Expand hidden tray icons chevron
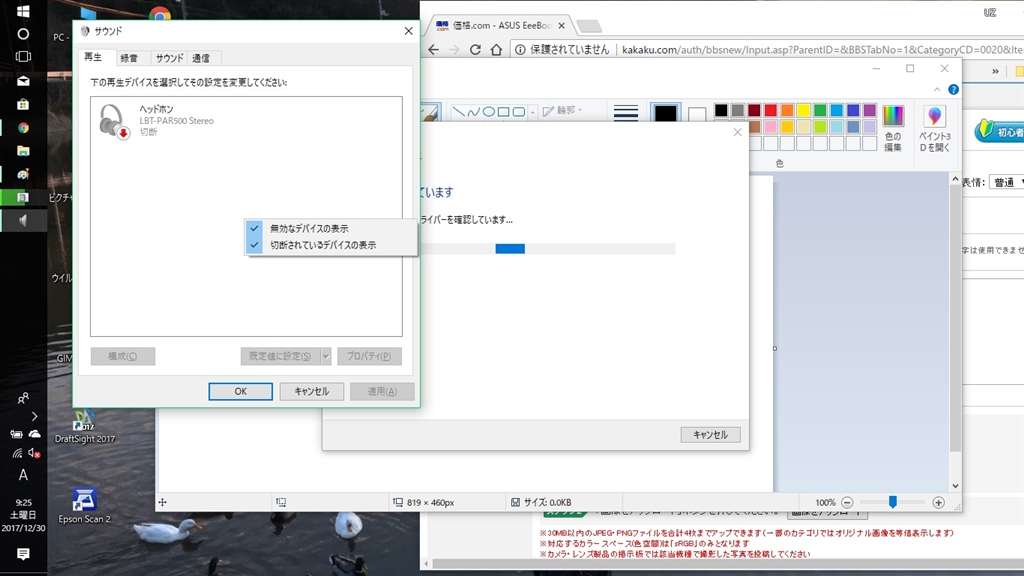This screenshot has height=576, width=1024. coord(34,416)
